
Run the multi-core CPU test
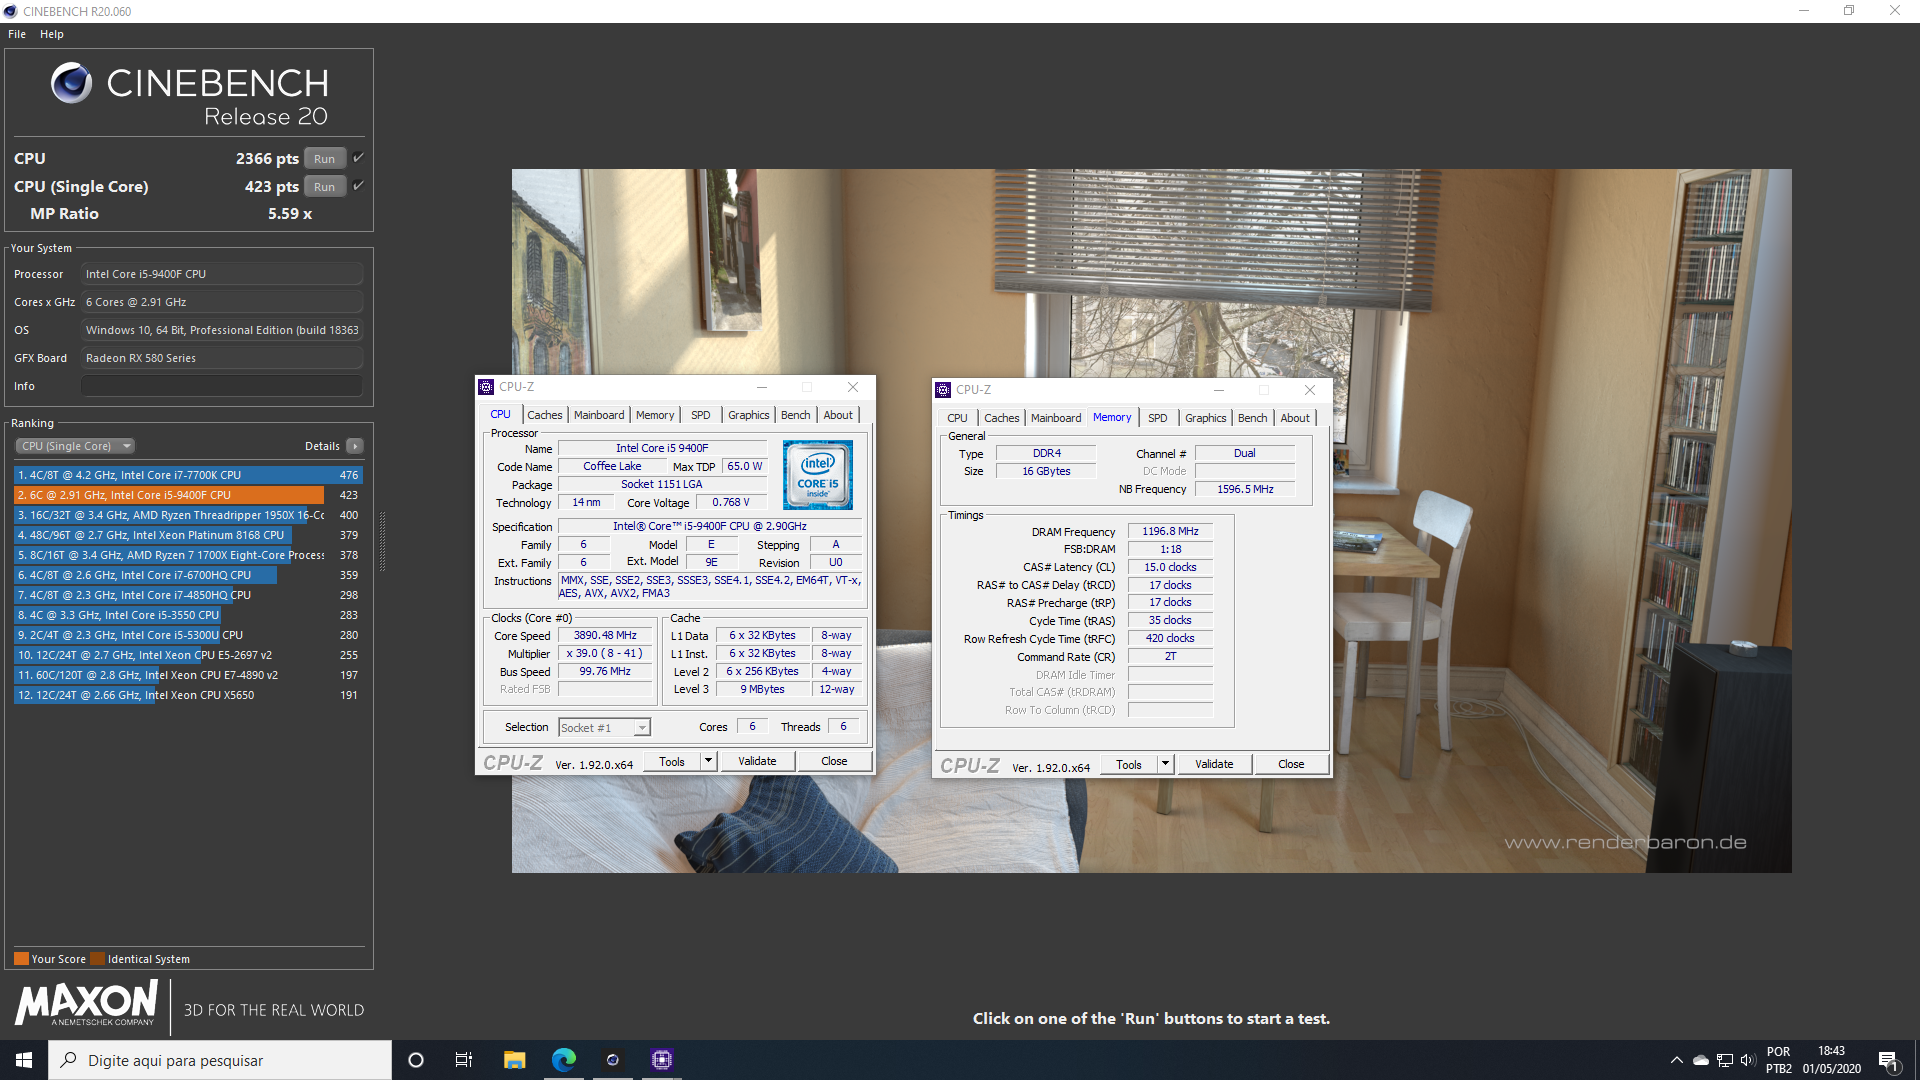click(x=325, y=159)
